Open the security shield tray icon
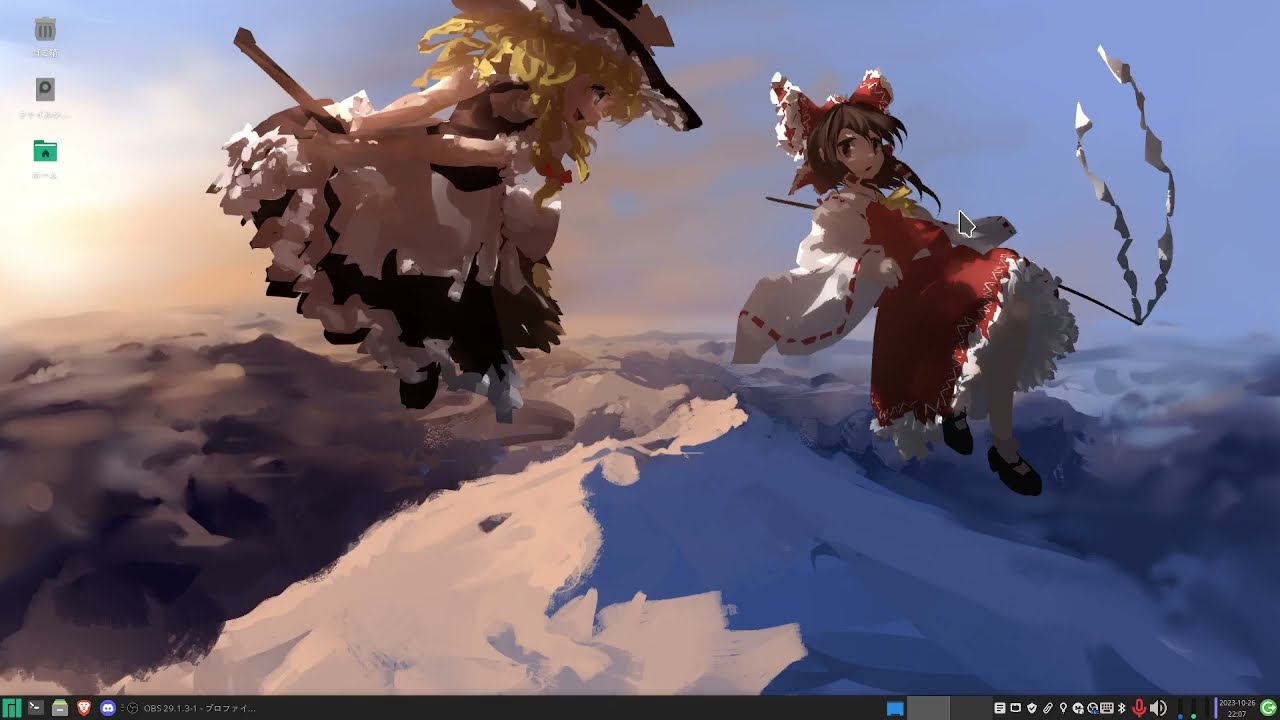Viewport: 1280px width, 720px height. point(1032,708)
